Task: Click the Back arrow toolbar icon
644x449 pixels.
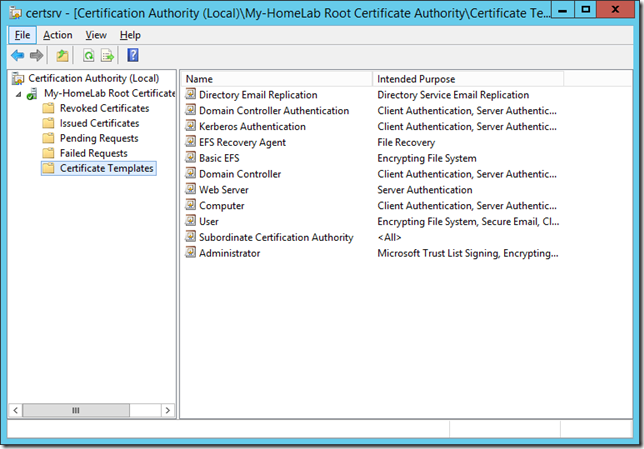Action: pos(17,55)
